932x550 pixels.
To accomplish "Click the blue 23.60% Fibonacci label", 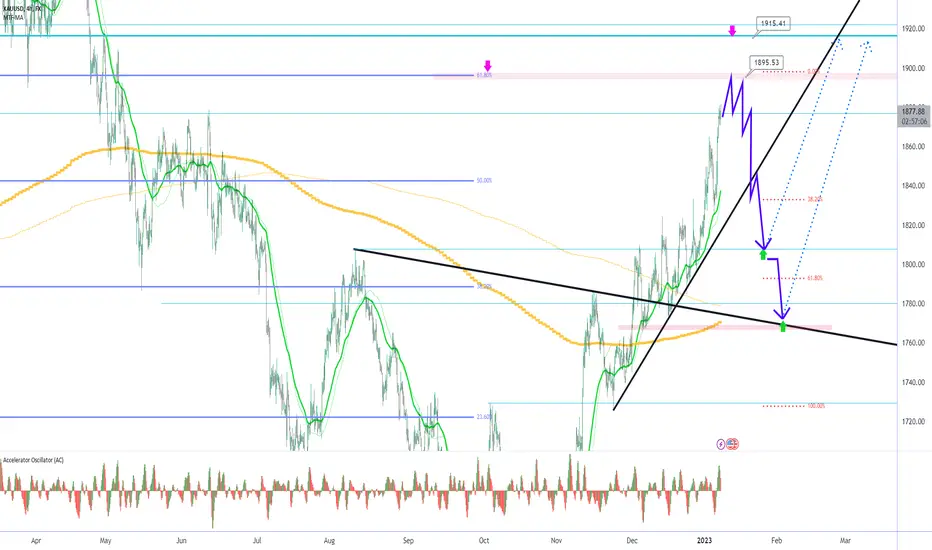I will pos(484,417).
